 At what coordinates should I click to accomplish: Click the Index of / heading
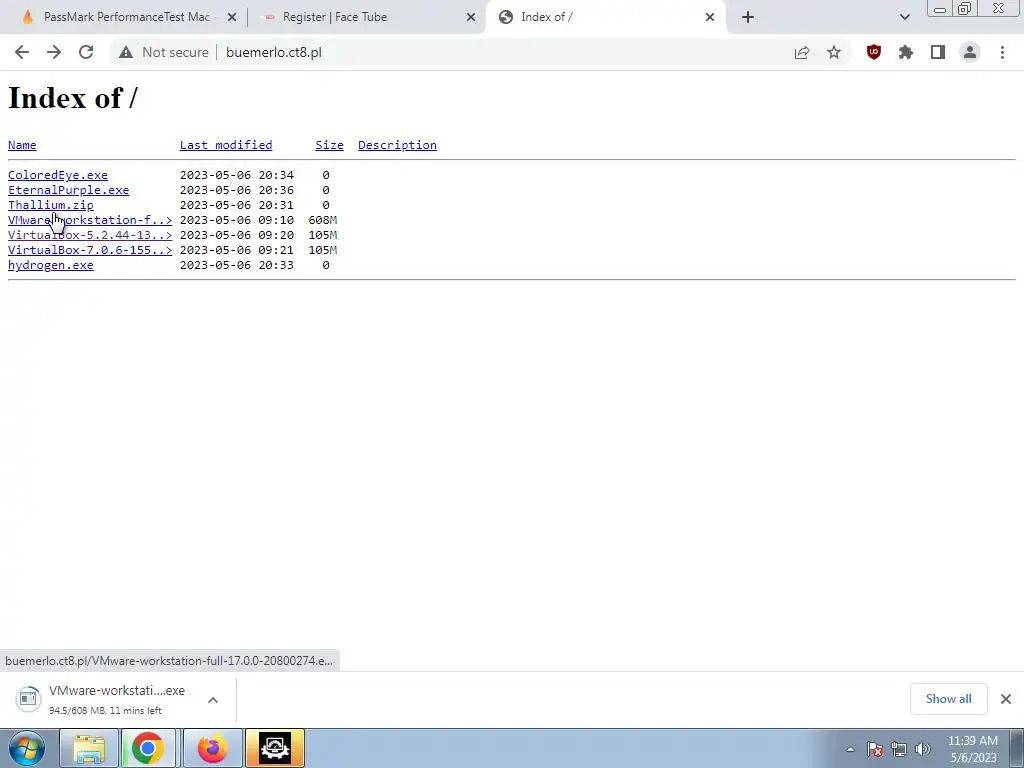[72, 98]
